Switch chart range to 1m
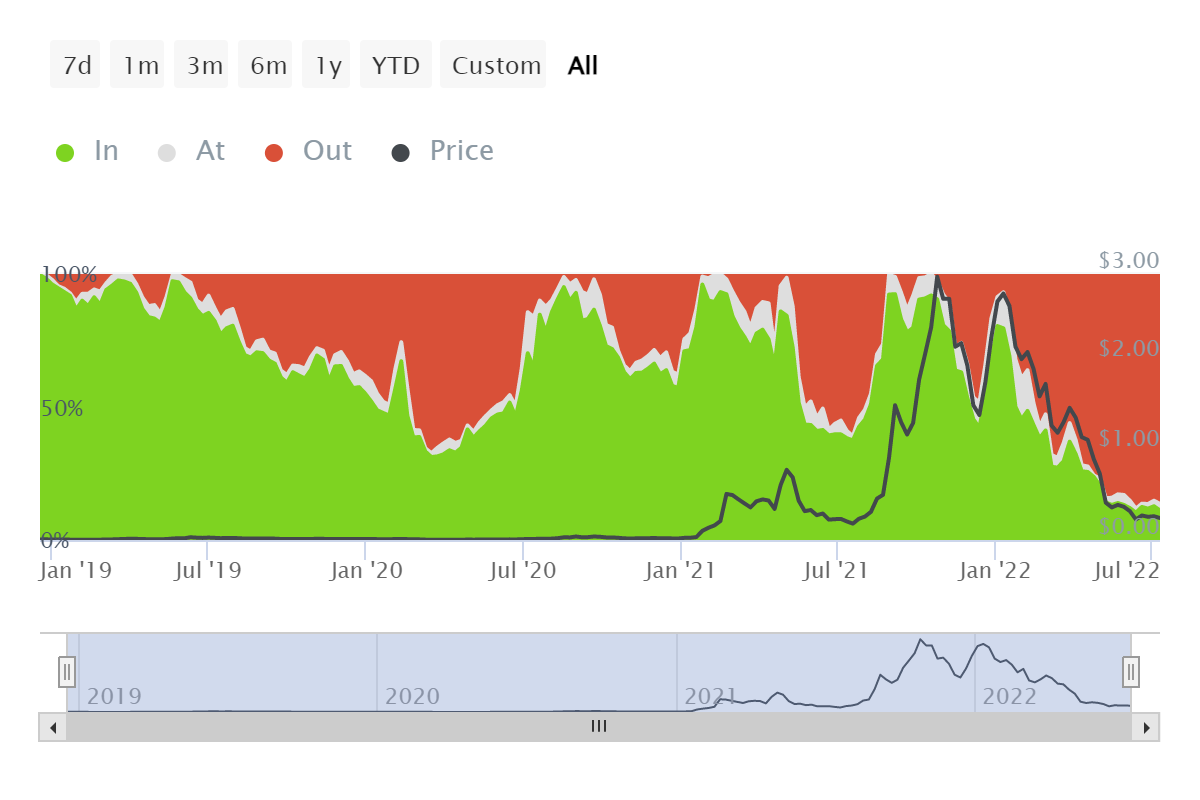The height and width of the screenshot is (800, 1200). point(139,66)
